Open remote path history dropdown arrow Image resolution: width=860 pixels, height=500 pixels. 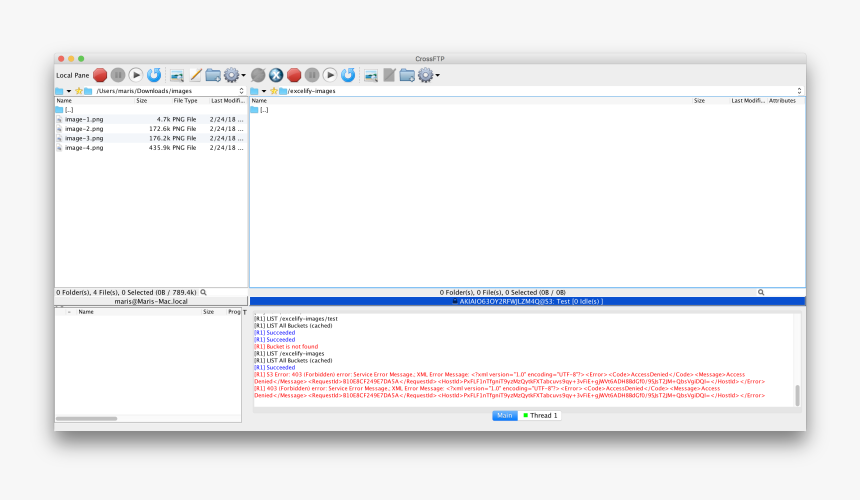[x=264, y=91]
